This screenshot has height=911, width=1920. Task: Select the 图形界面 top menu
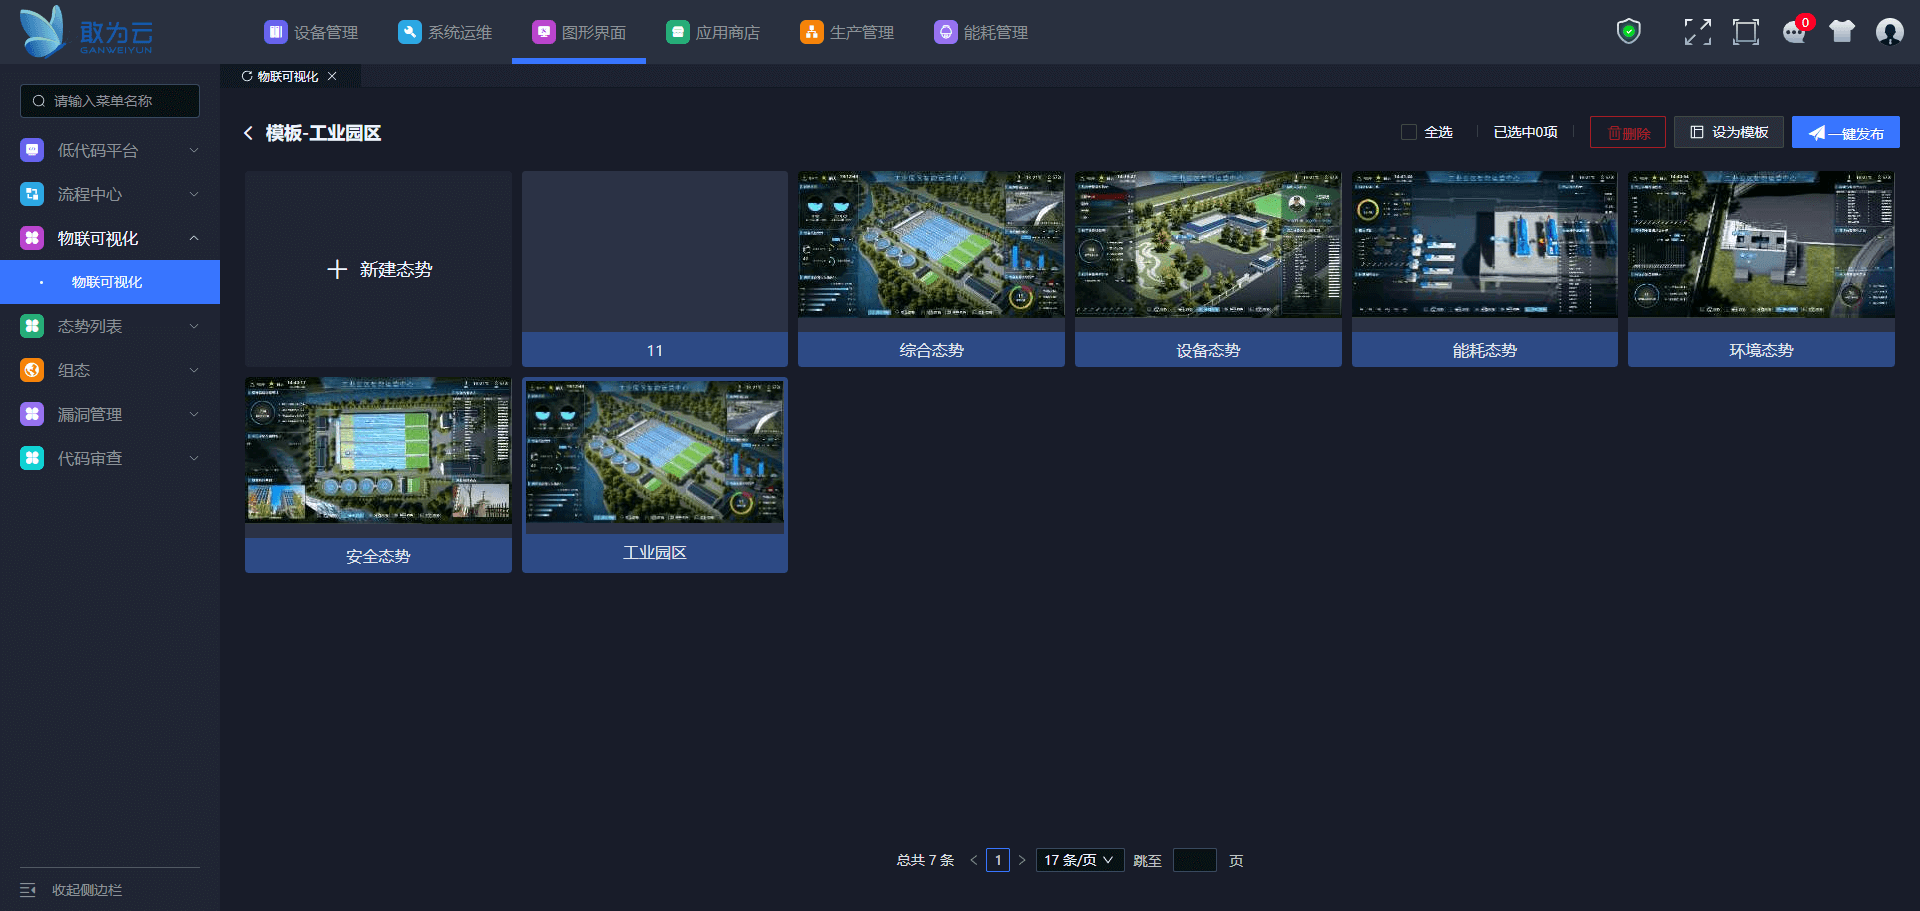click(x=579, y=32)
